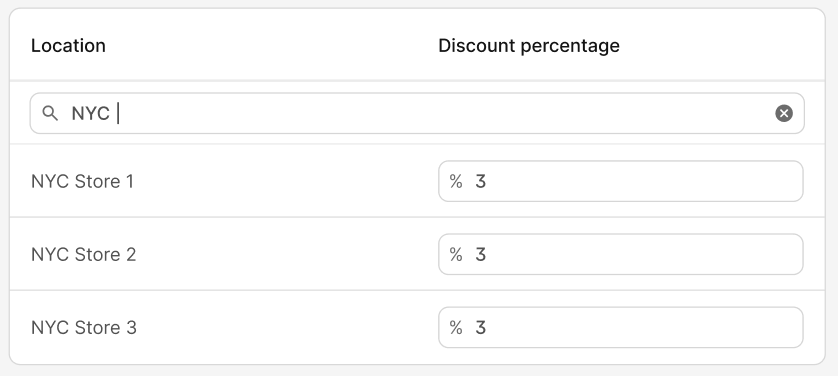Click the magnifying glass search icon
Screen dimensions: 838x376
click(50, 113)
